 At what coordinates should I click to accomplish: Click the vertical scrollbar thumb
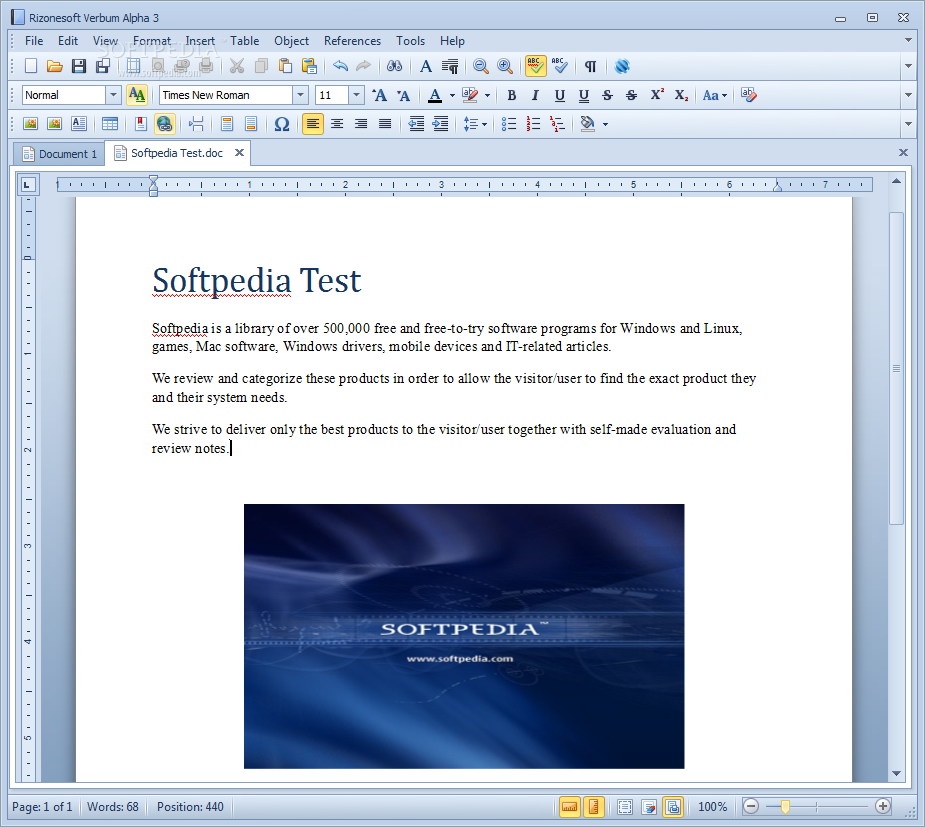click(896, 368)
